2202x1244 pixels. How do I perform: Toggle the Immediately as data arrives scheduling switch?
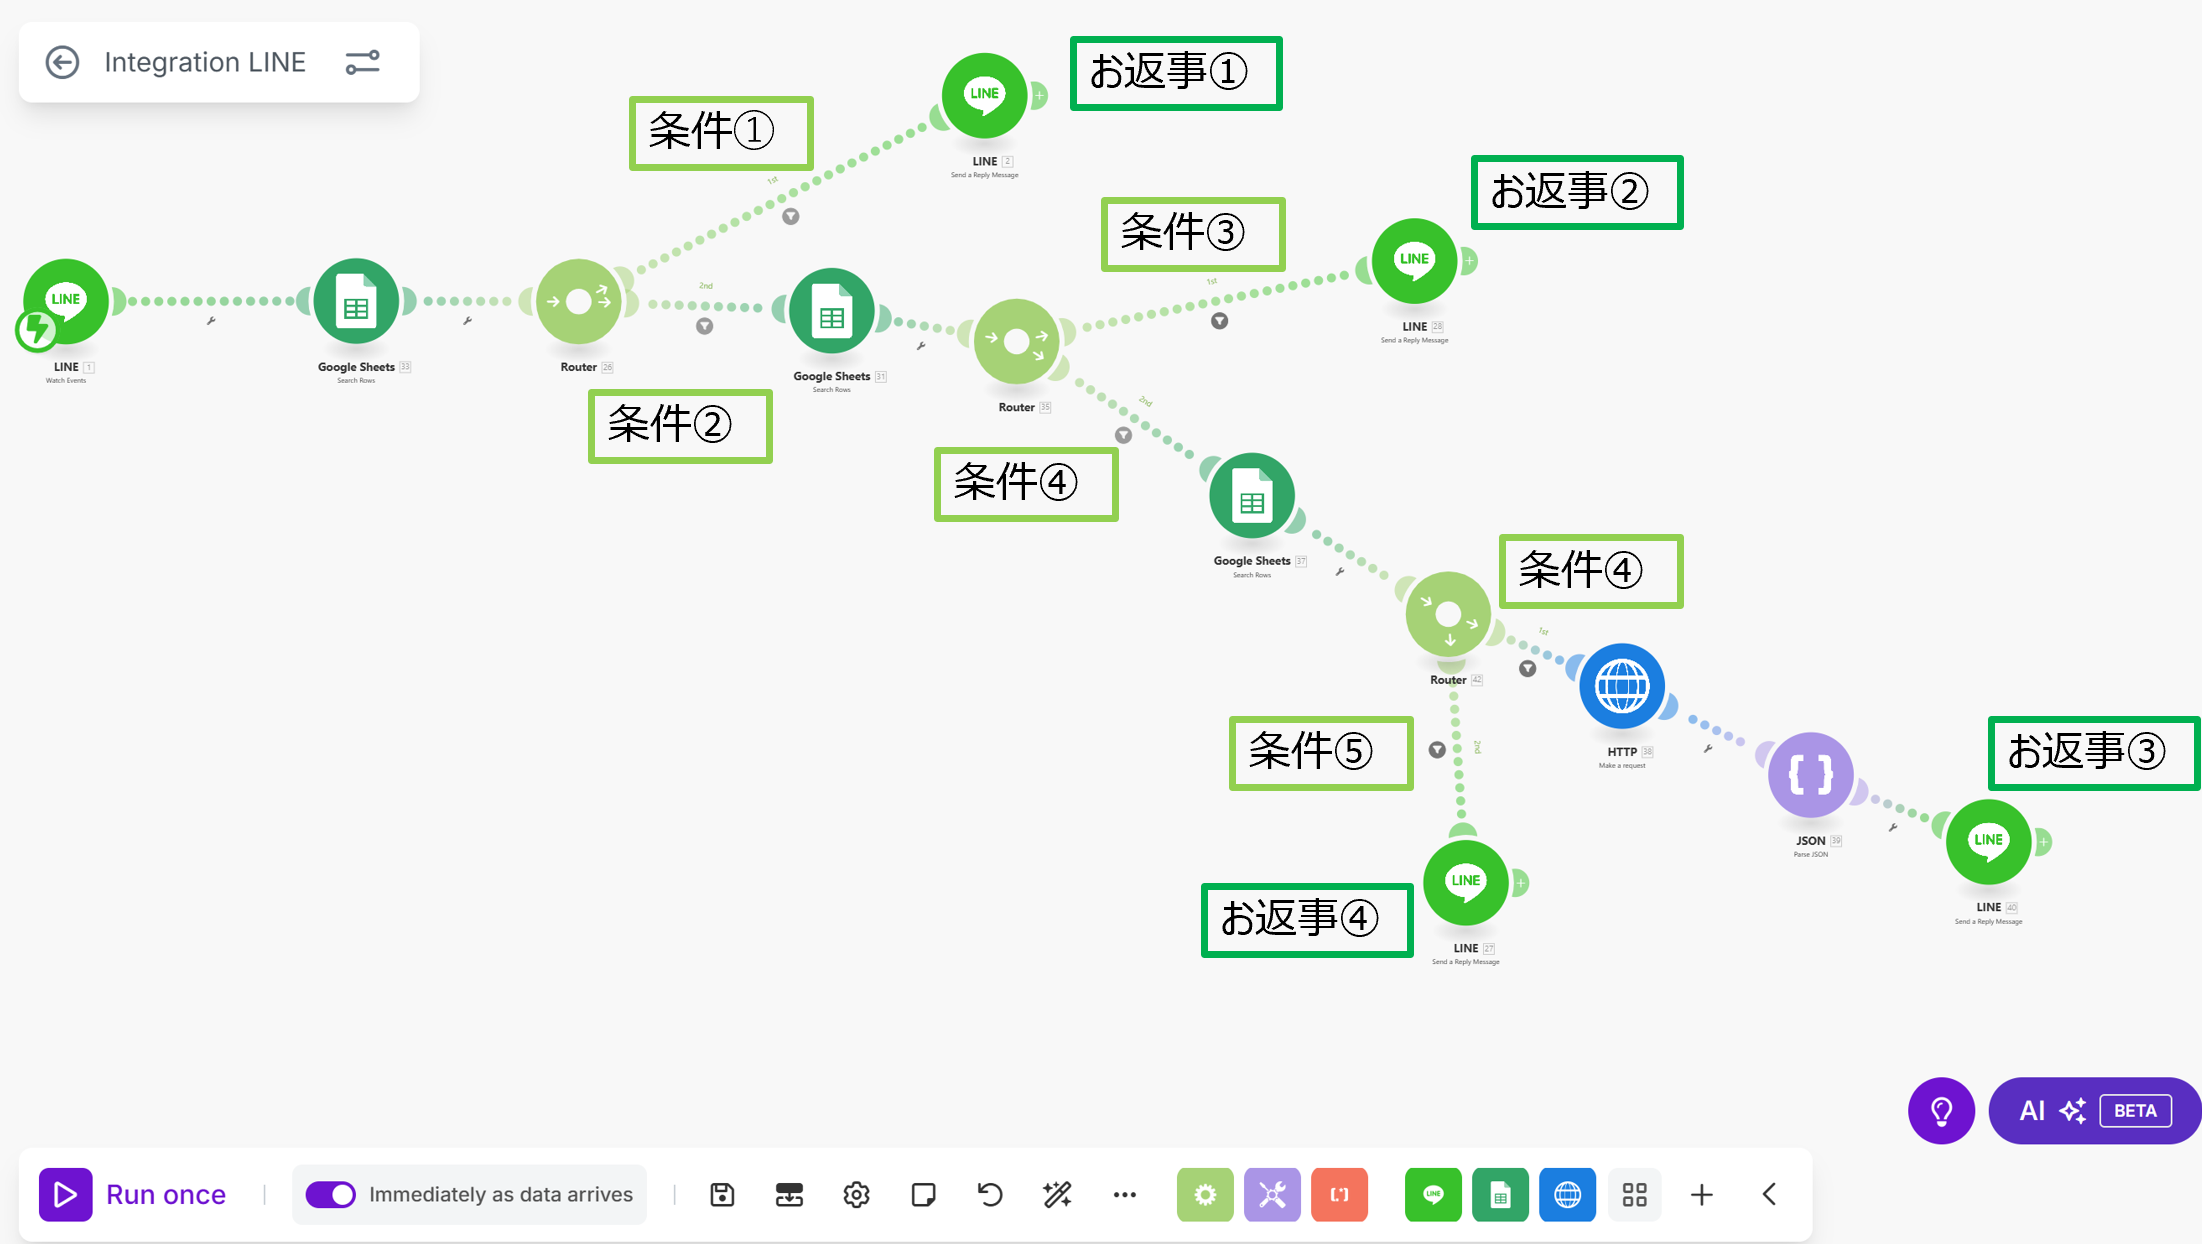tap(331, 1194)
